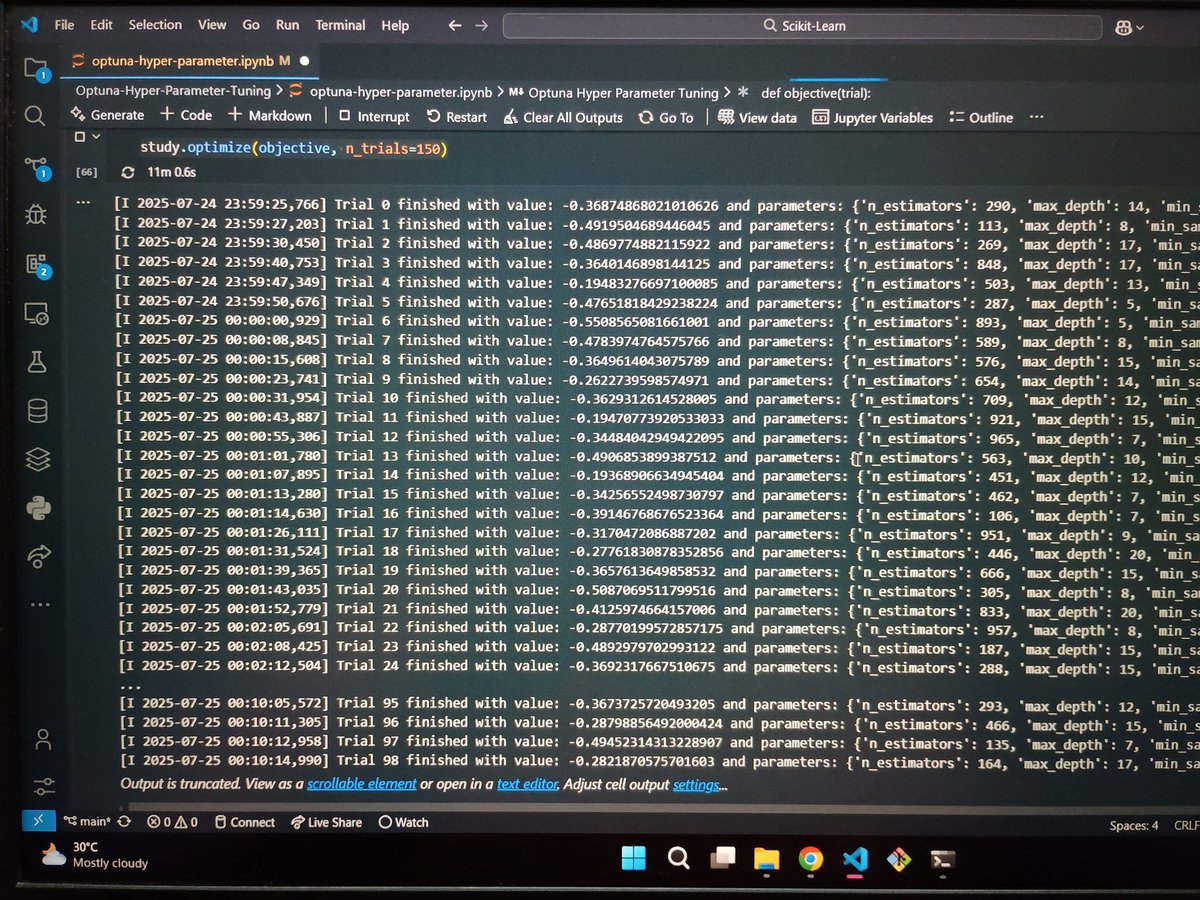
Task: Synchronize changes icon next to main branch
Action: 123,822
